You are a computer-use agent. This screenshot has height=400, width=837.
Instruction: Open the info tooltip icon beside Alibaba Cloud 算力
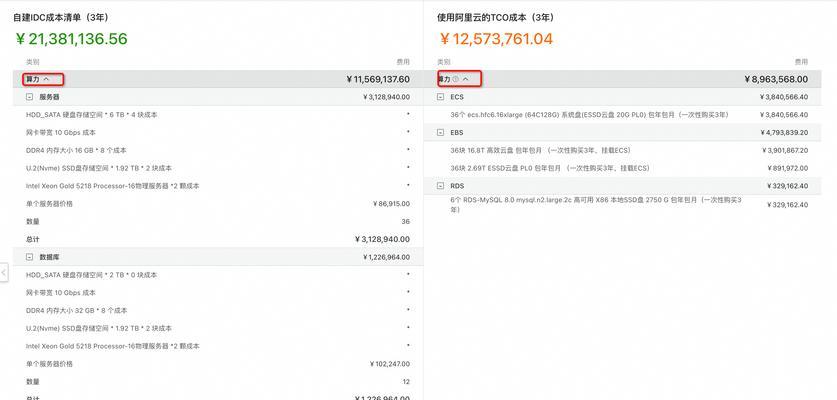455,79
